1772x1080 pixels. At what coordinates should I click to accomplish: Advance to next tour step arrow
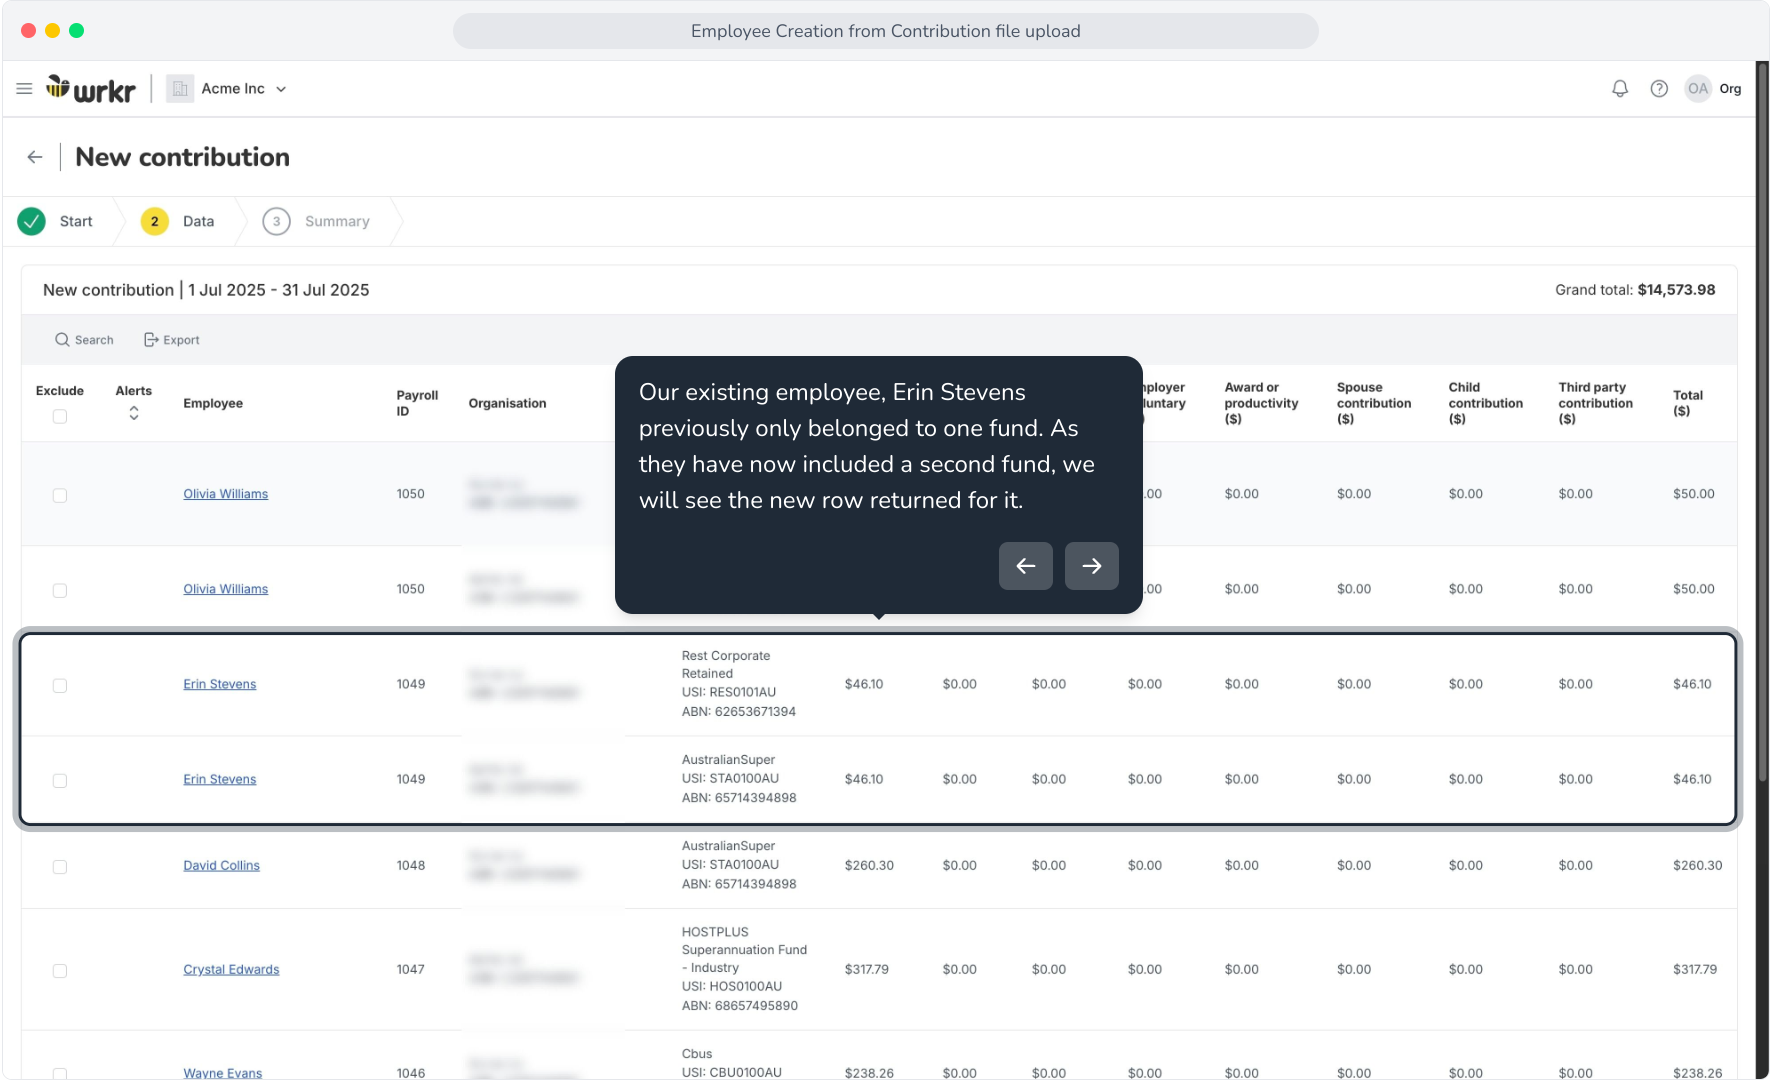[x=1092, y=566]
